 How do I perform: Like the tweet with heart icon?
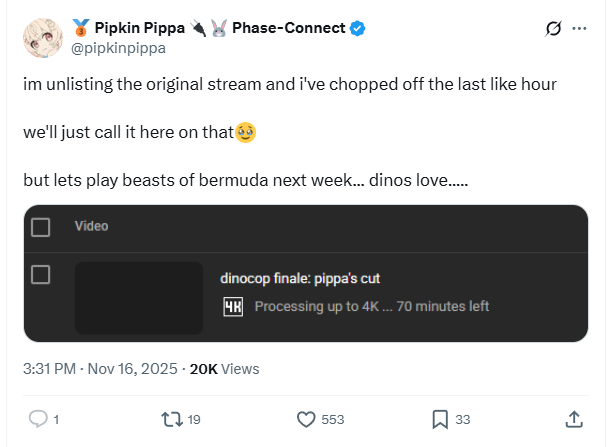click(307, 419)
